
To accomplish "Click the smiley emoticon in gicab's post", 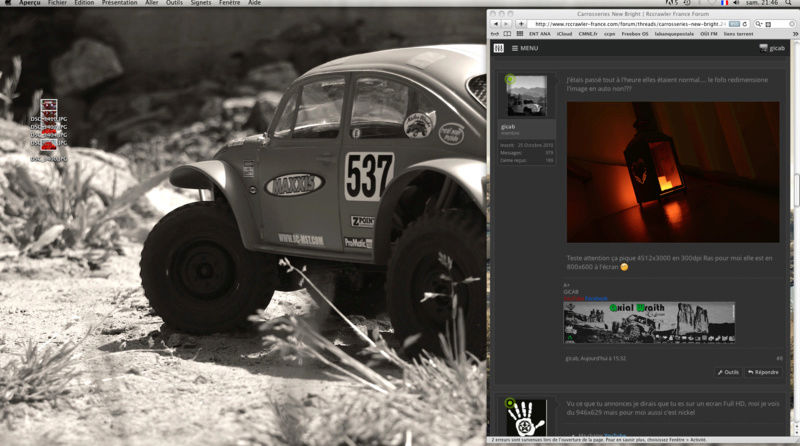I will tap(624, 267).
